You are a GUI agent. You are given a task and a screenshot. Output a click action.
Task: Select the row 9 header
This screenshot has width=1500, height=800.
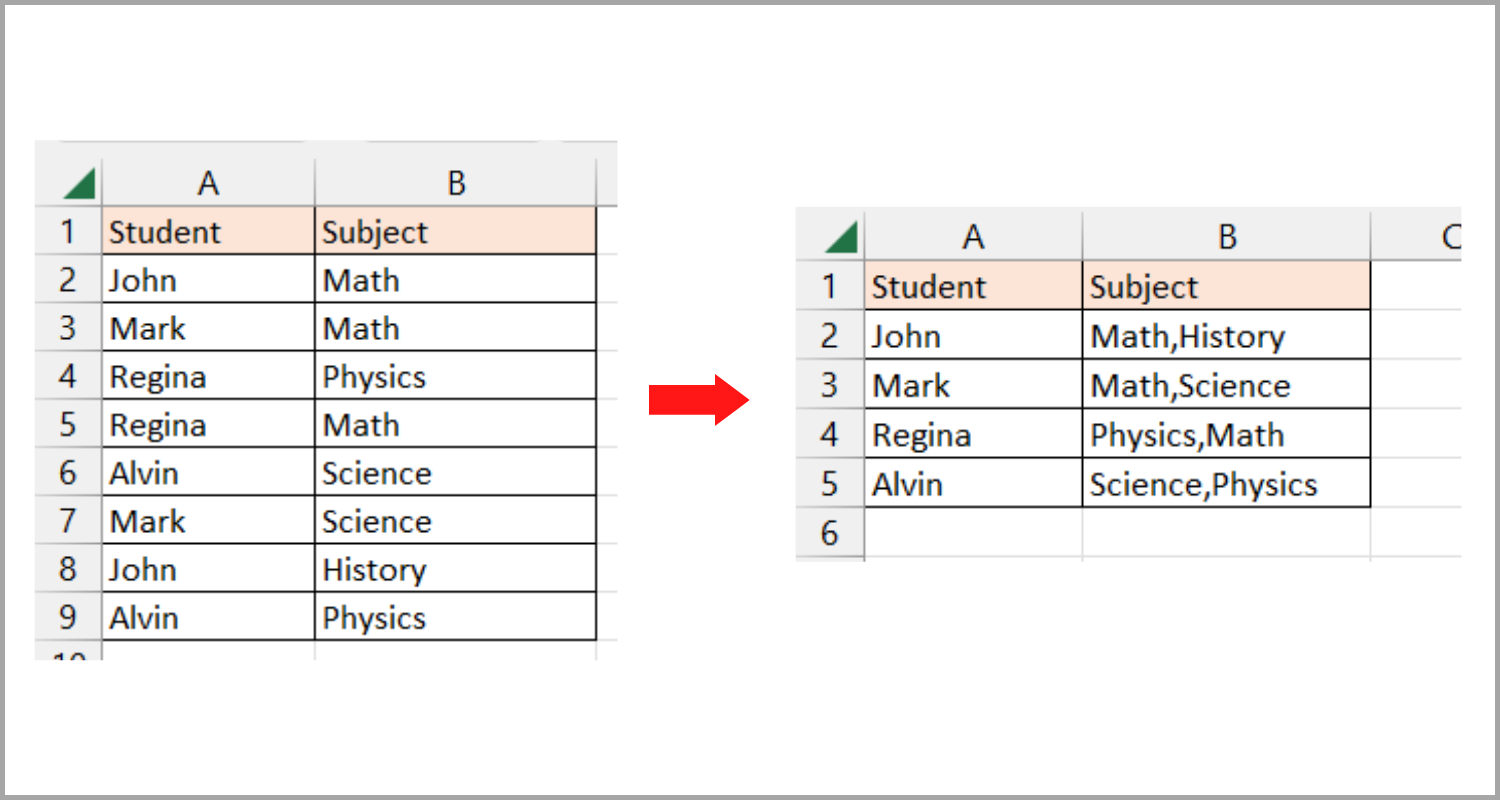(68, 617)
